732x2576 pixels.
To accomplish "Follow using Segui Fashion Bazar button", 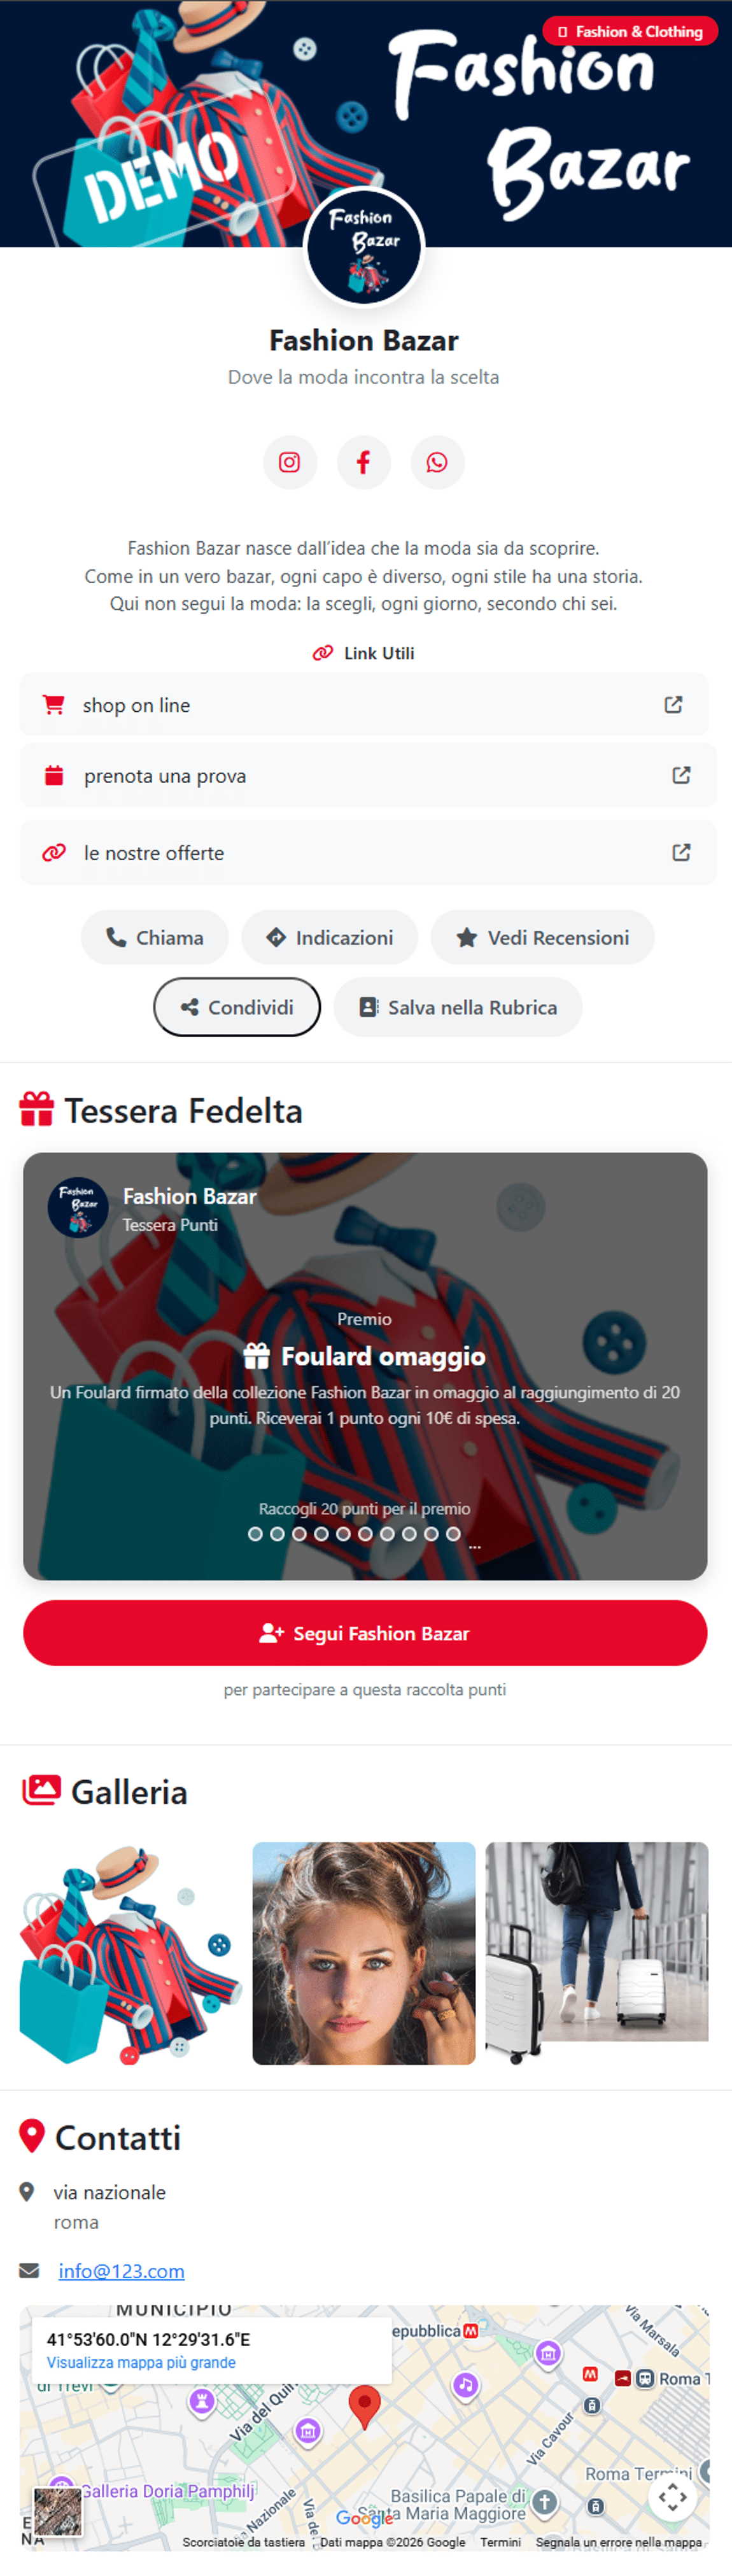I will click(x=365, y=1633).
